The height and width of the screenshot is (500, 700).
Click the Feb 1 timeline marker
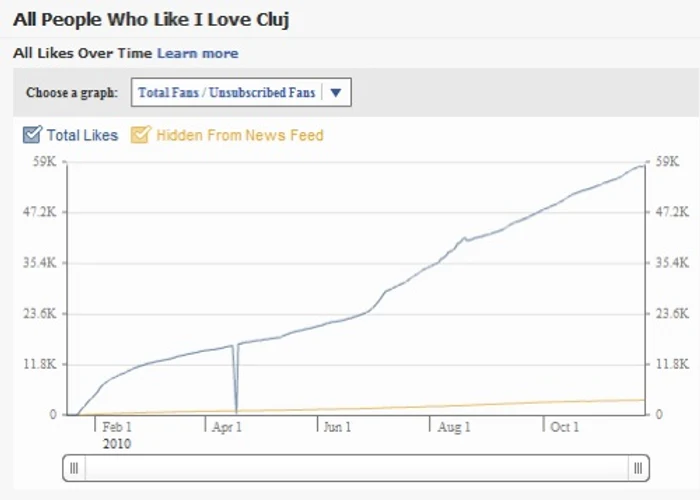pyautogui.click(x=117, y=427)
